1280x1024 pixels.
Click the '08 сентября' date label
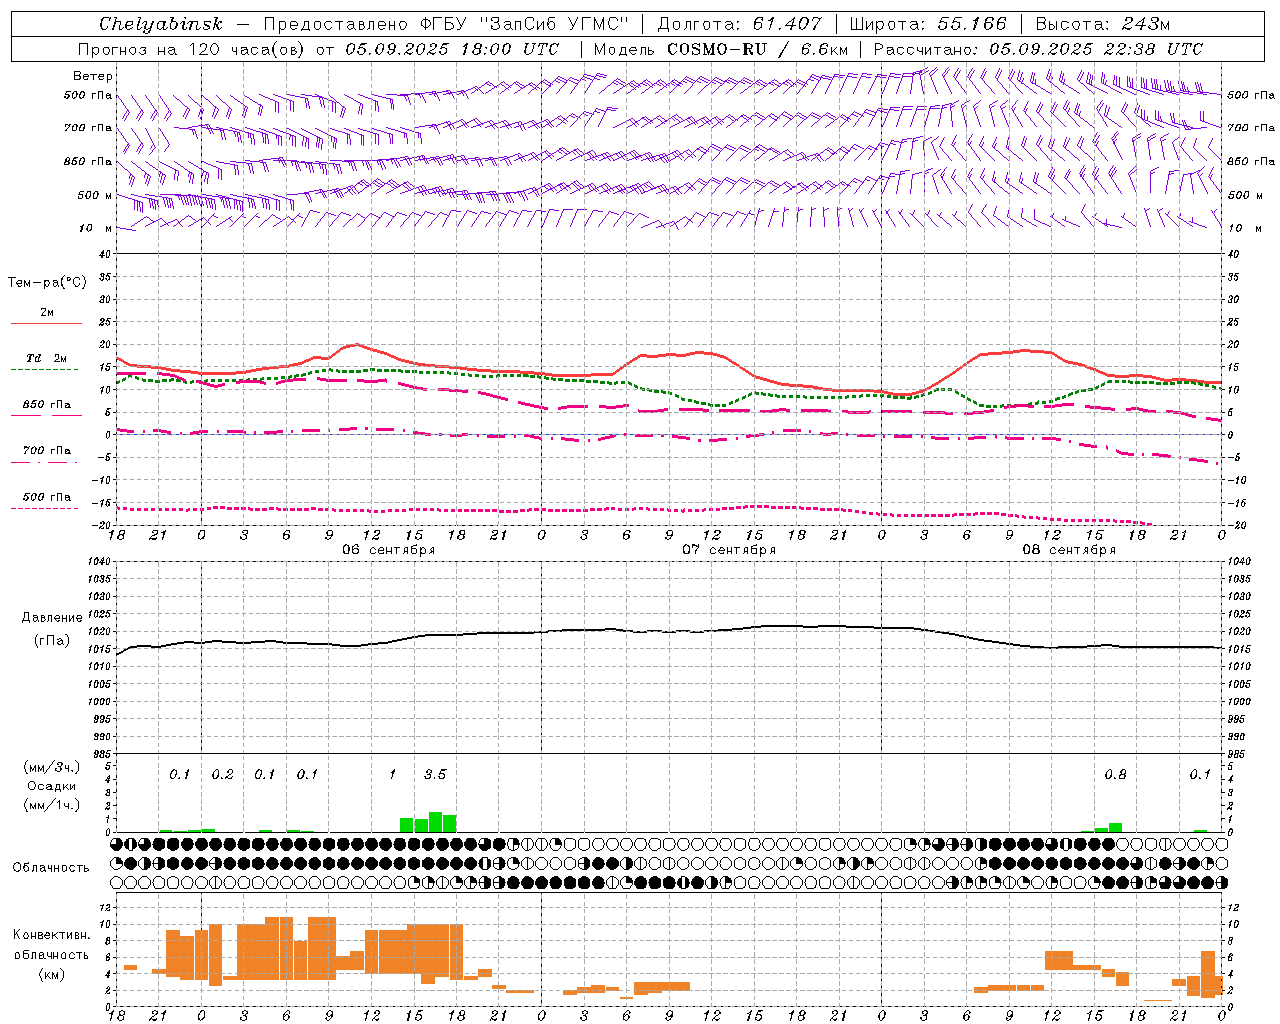(x=1069, y=550)
